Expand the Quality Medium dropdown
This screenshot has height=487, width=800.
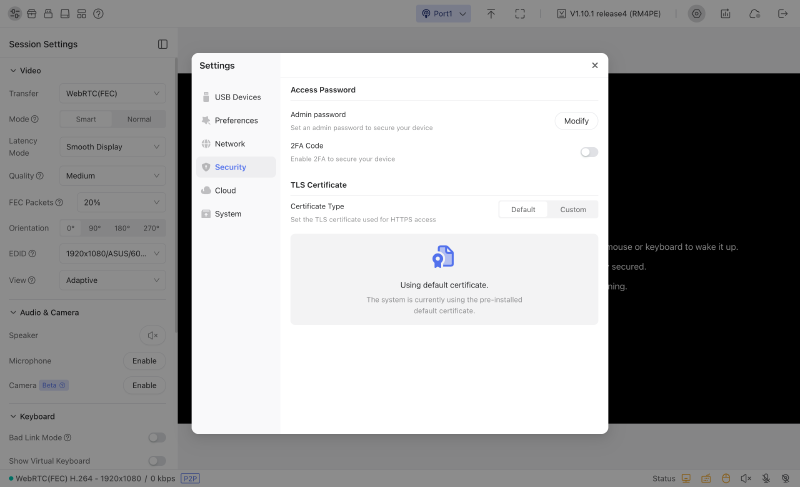113,176
